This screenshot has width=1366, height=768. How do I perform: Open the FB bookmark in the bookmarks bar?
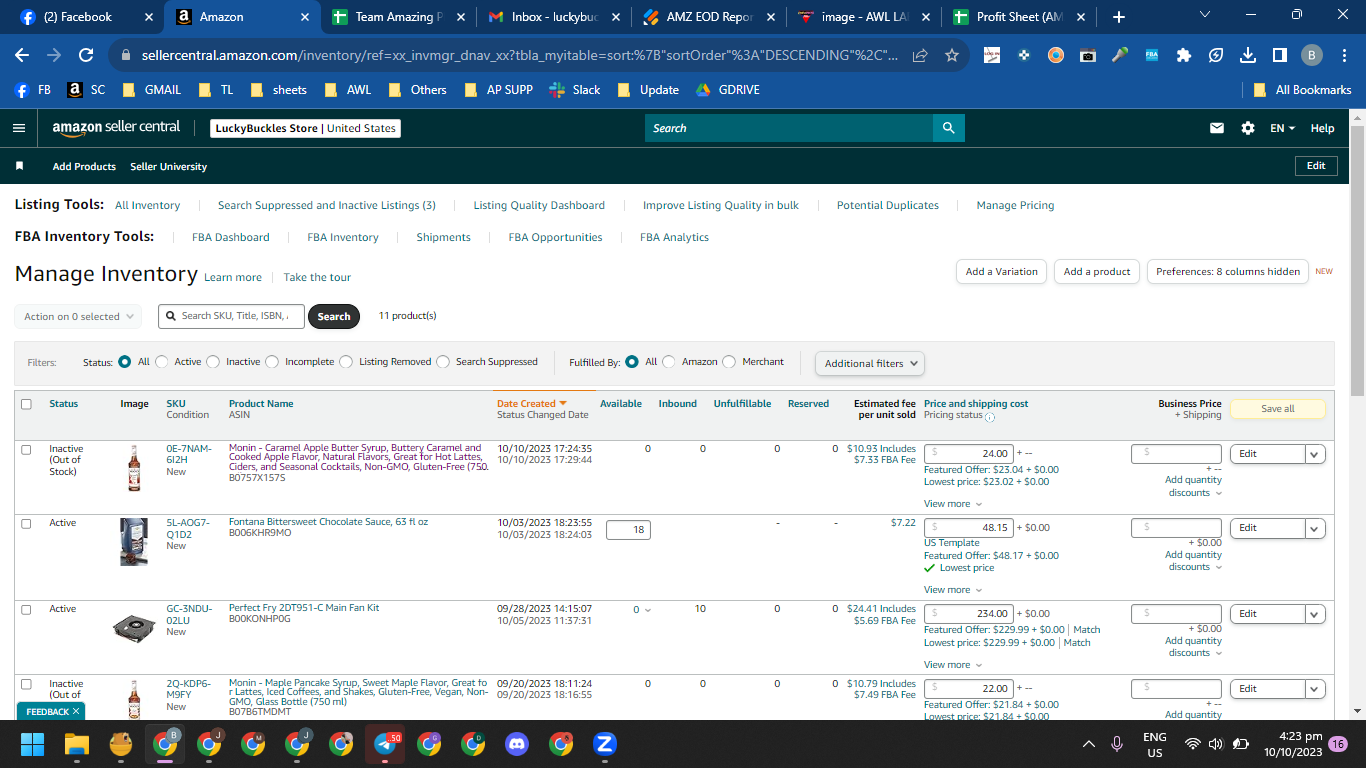[33, 90]
